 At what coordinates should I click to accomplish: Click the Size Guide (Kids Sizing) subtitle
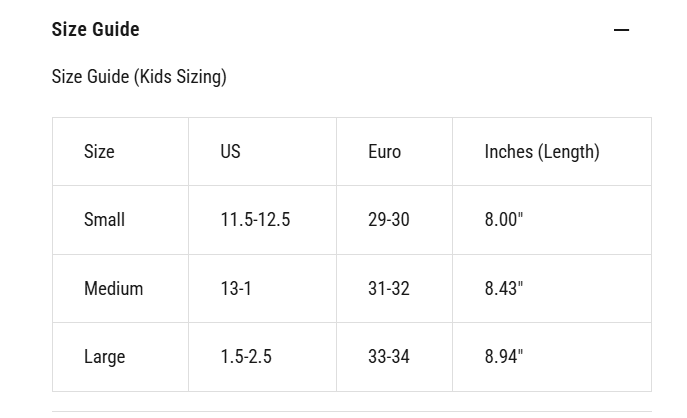pos(139,77)
